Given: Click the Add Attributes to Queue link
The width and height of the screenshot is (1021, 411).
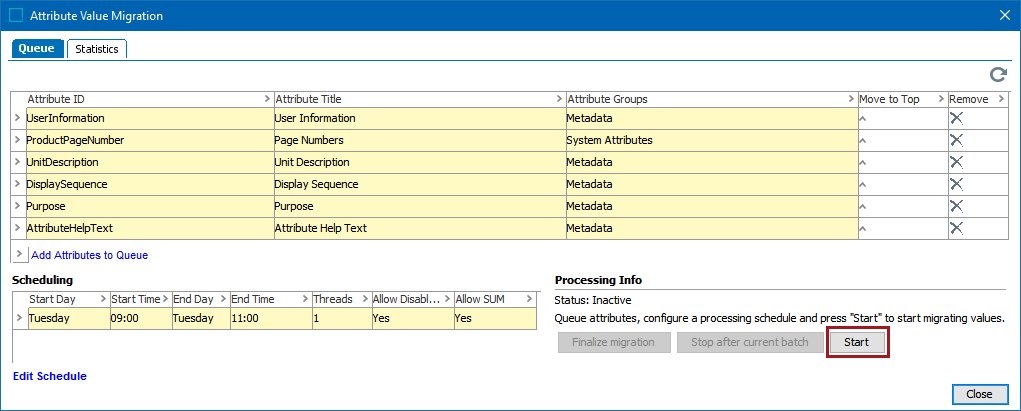Looking at the screenshot, I should coord(89,255).
